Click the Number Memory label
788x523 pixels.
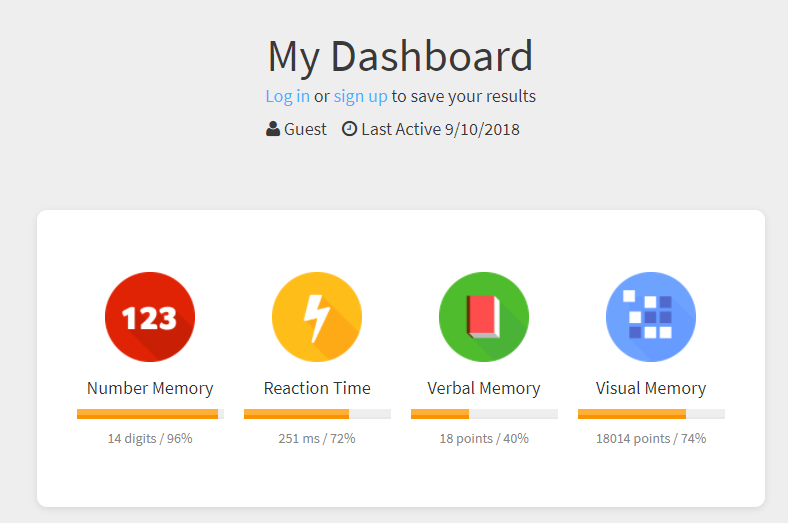[x=150, y=388]
